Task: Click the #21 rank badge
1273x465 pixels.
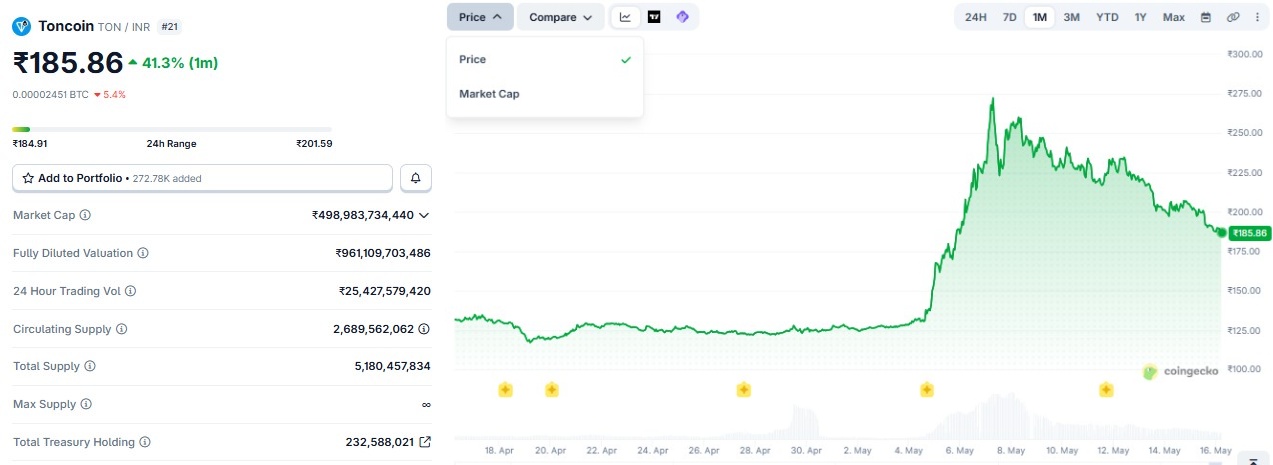Action: (x=170, y=27)
